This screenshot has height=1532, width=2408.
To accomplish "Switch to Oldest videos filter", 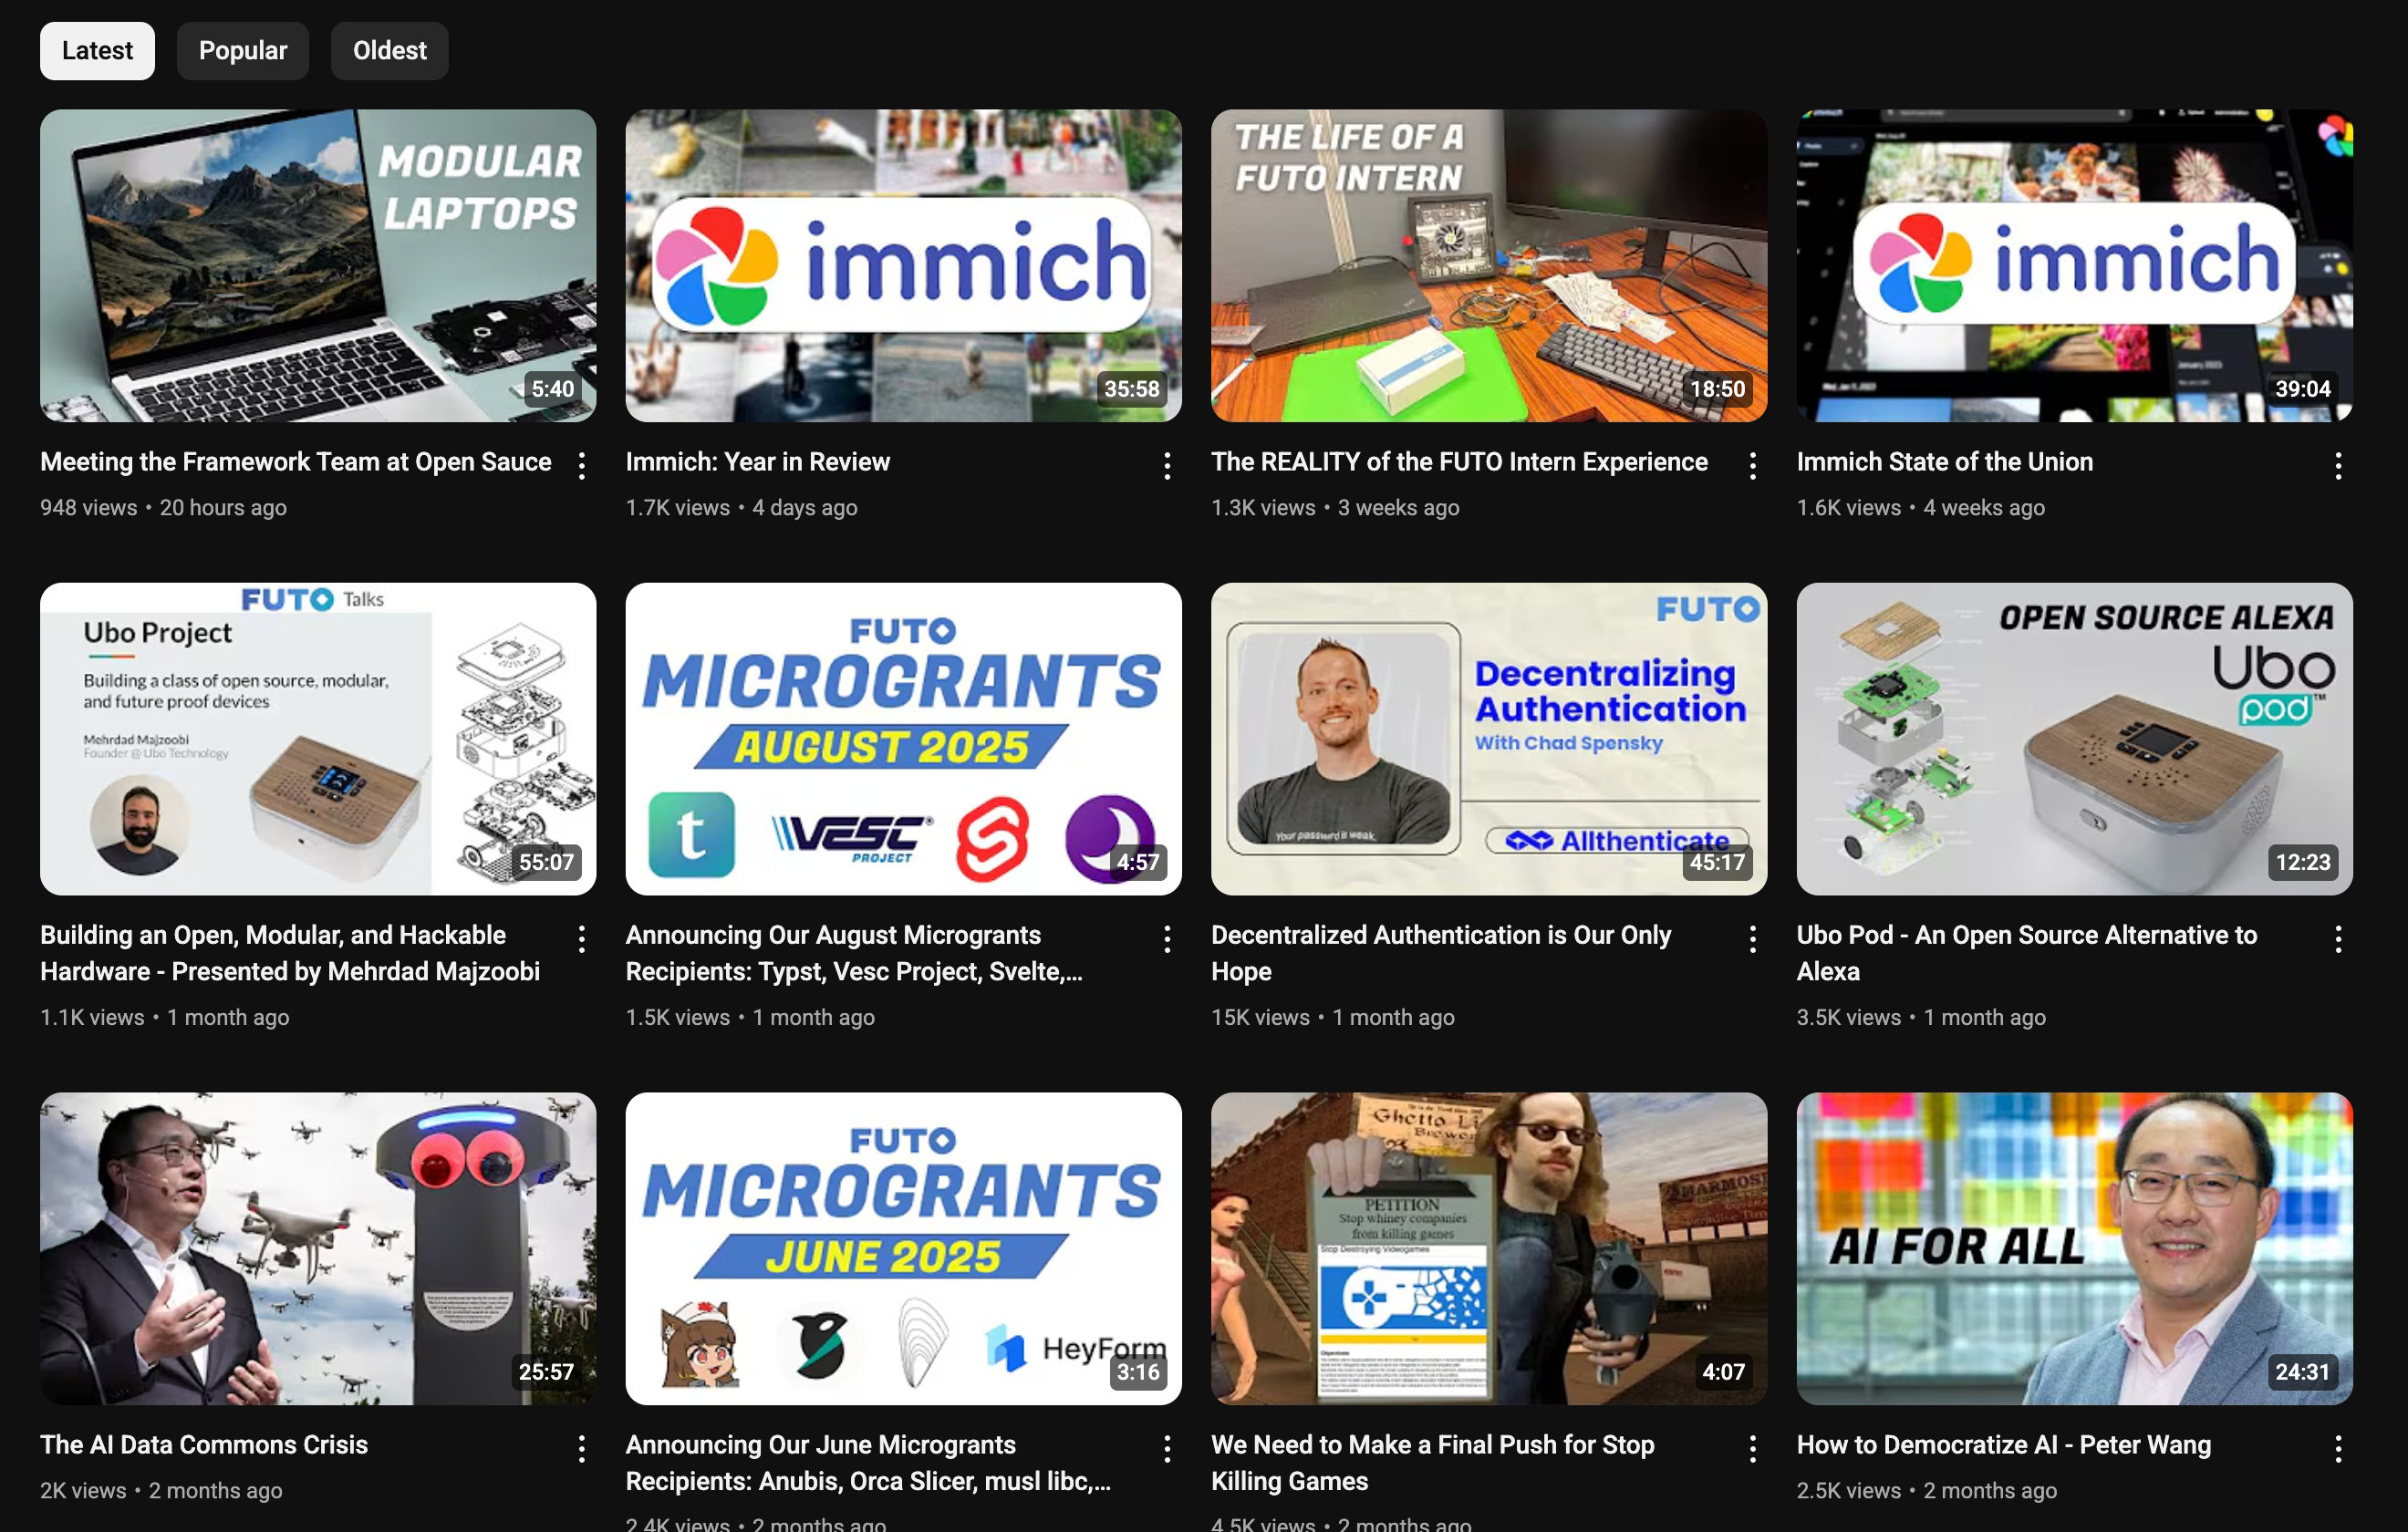I will [389, 50].
